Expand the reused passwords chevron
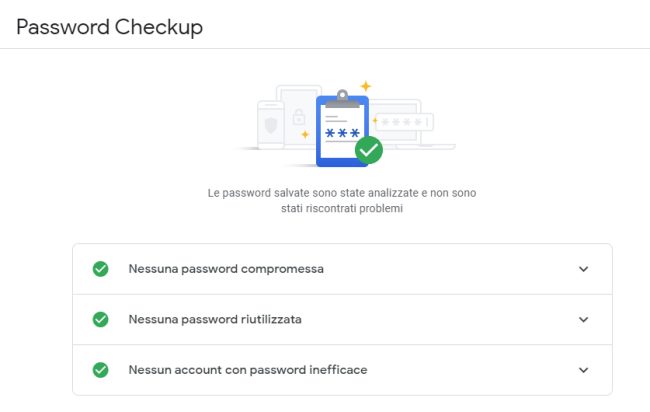The image size is (650, 412). click(583, 320)
